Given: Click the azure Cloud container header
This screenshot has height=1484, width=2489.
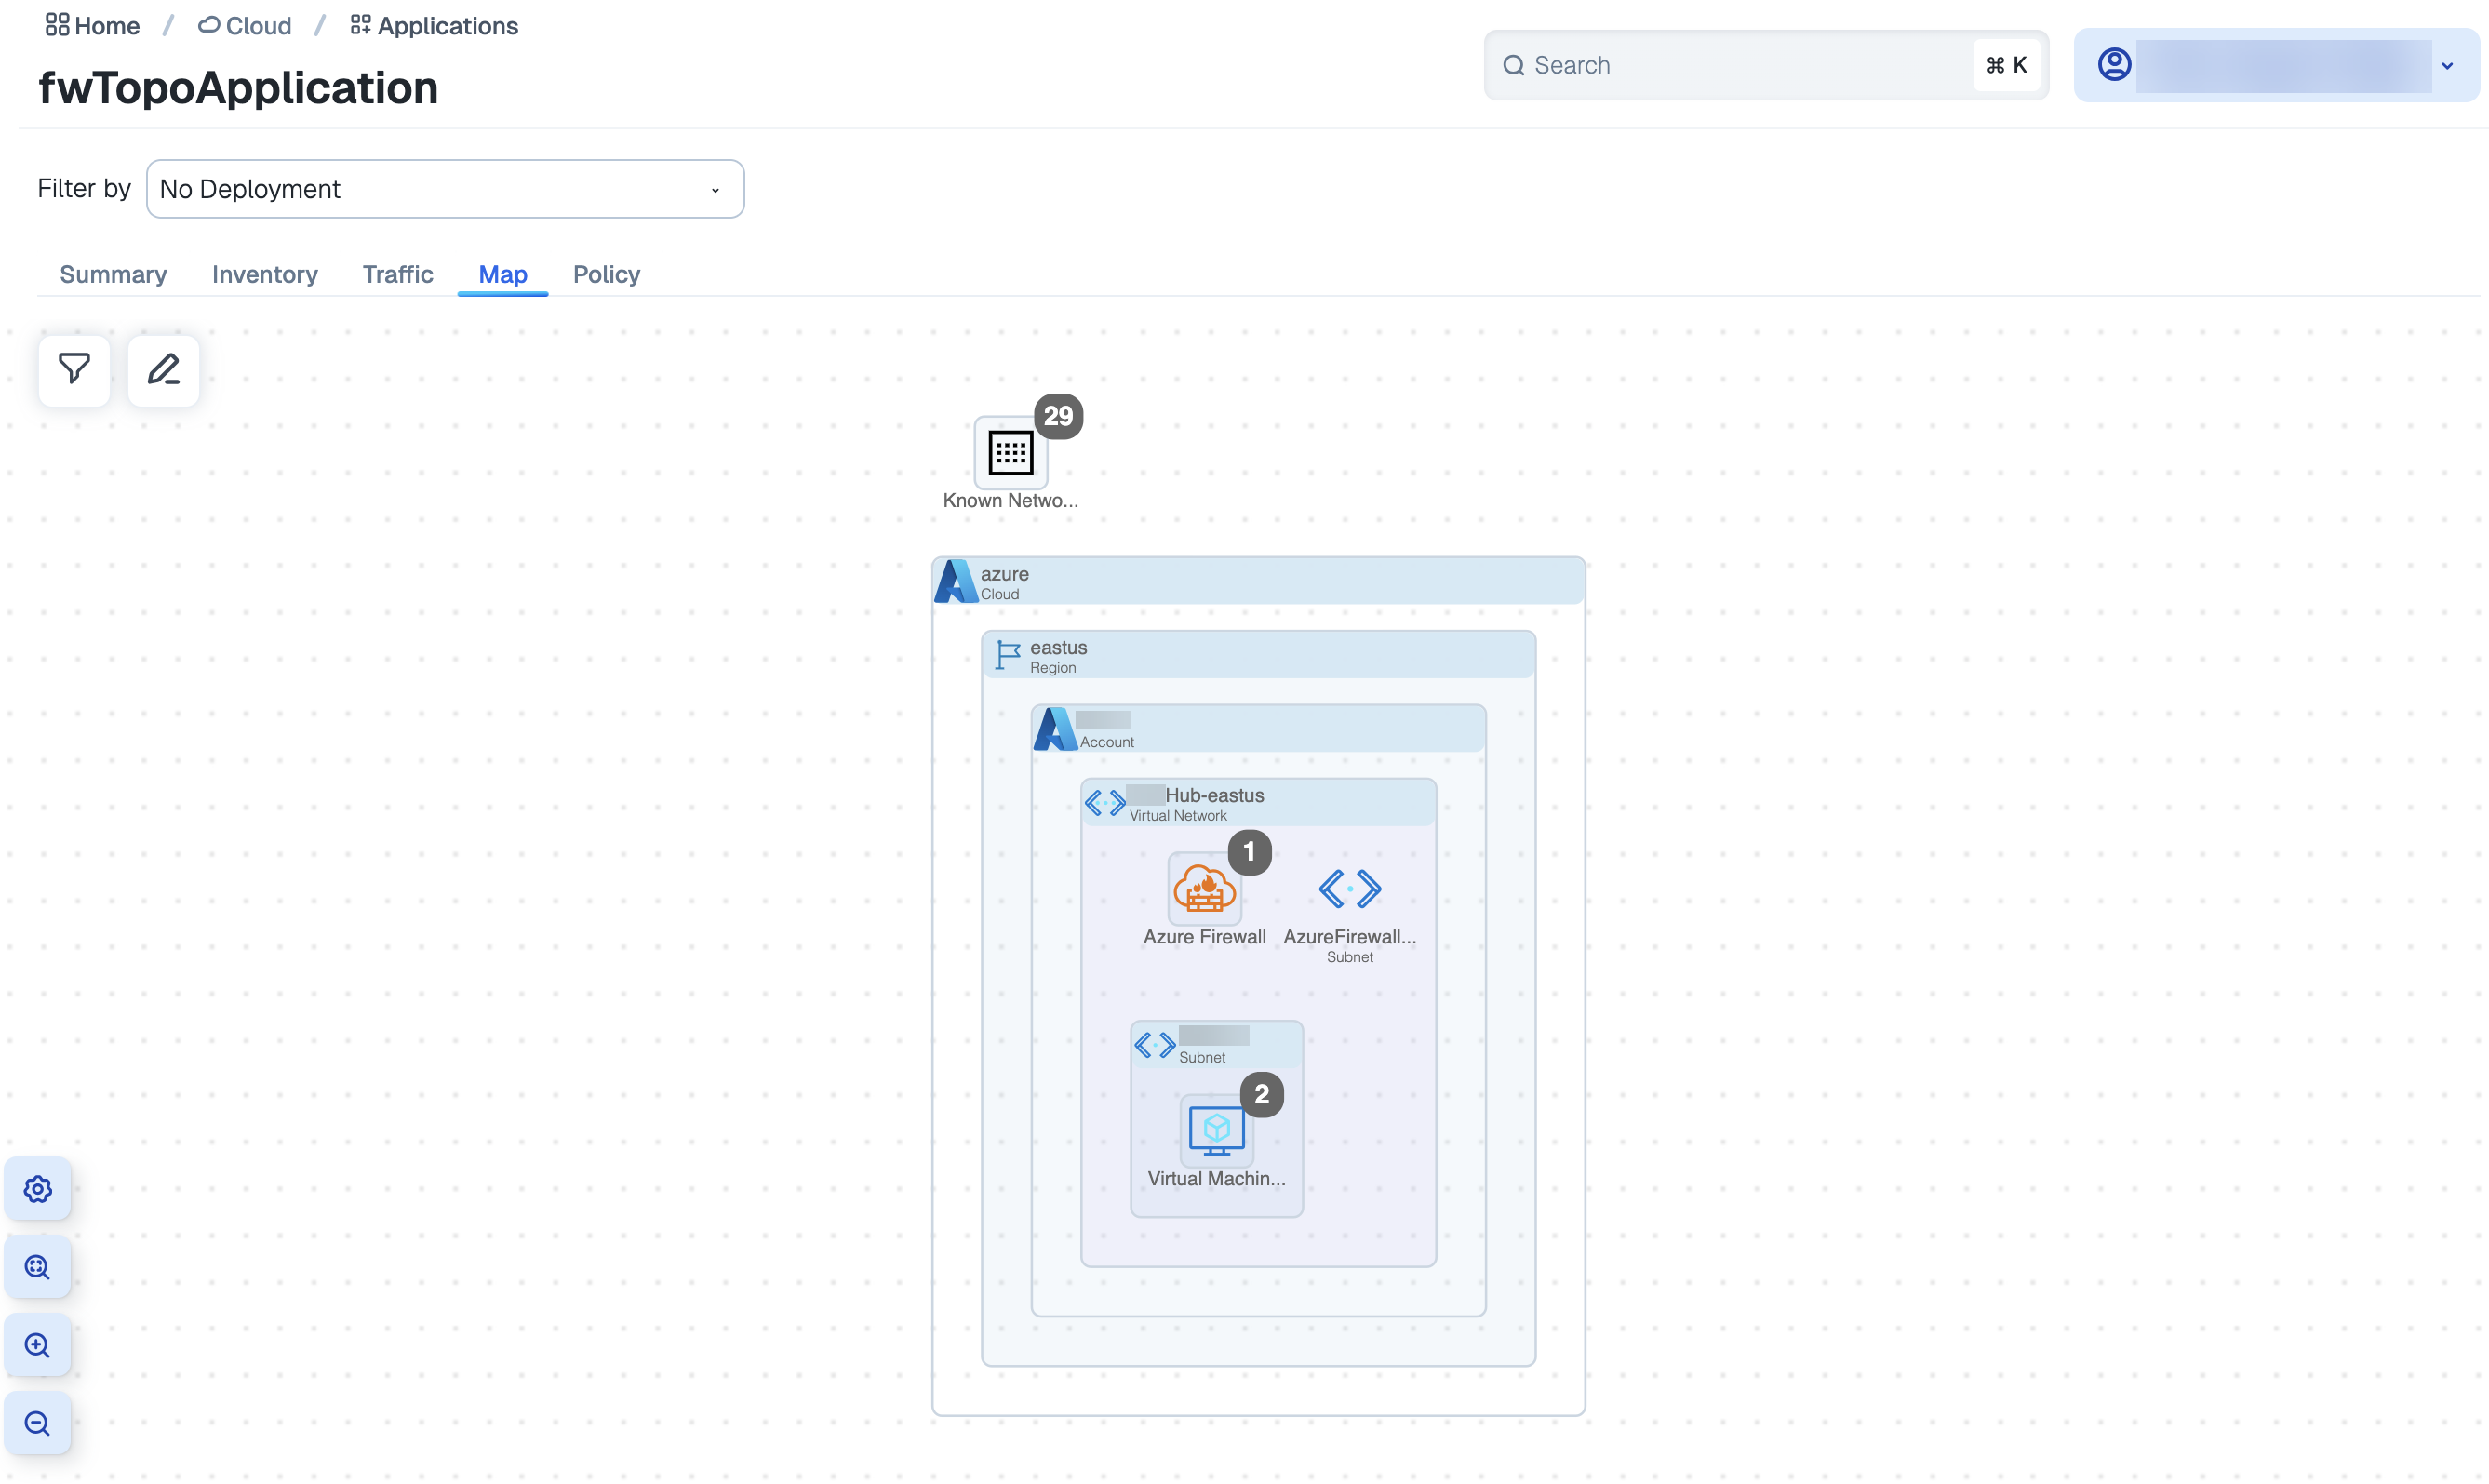Looking at the screenshot, I should (1258, 581).
